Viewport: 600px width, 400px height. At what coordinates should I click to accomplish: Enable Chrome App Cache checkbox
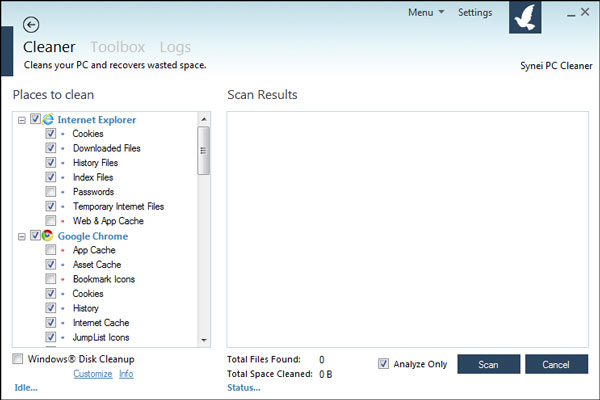tap(51, 250)
